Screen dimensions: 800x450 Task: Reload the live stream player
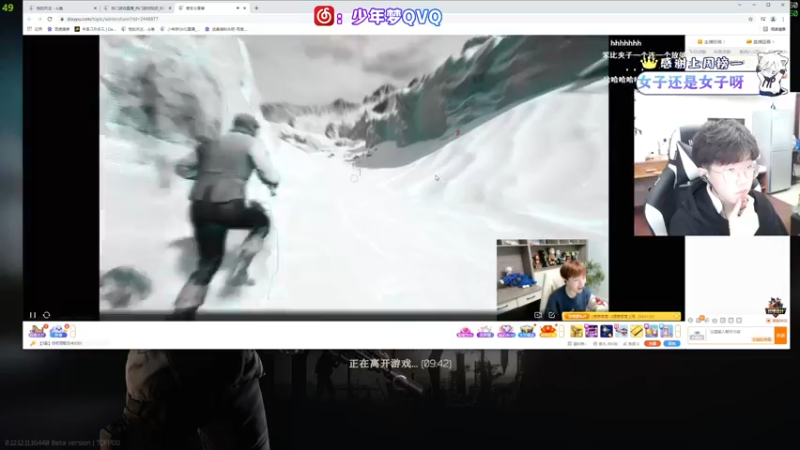(46, 315)
